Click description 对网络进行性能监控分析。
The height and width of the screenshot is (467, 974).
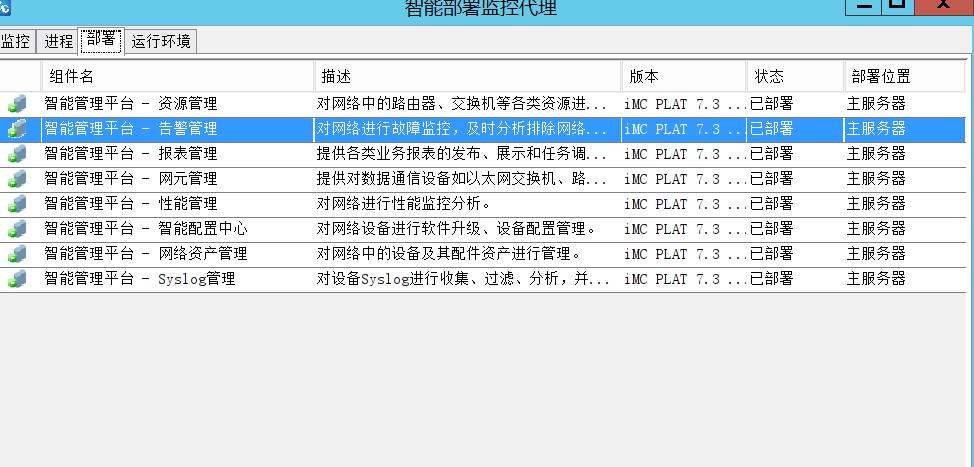point(404,204)
